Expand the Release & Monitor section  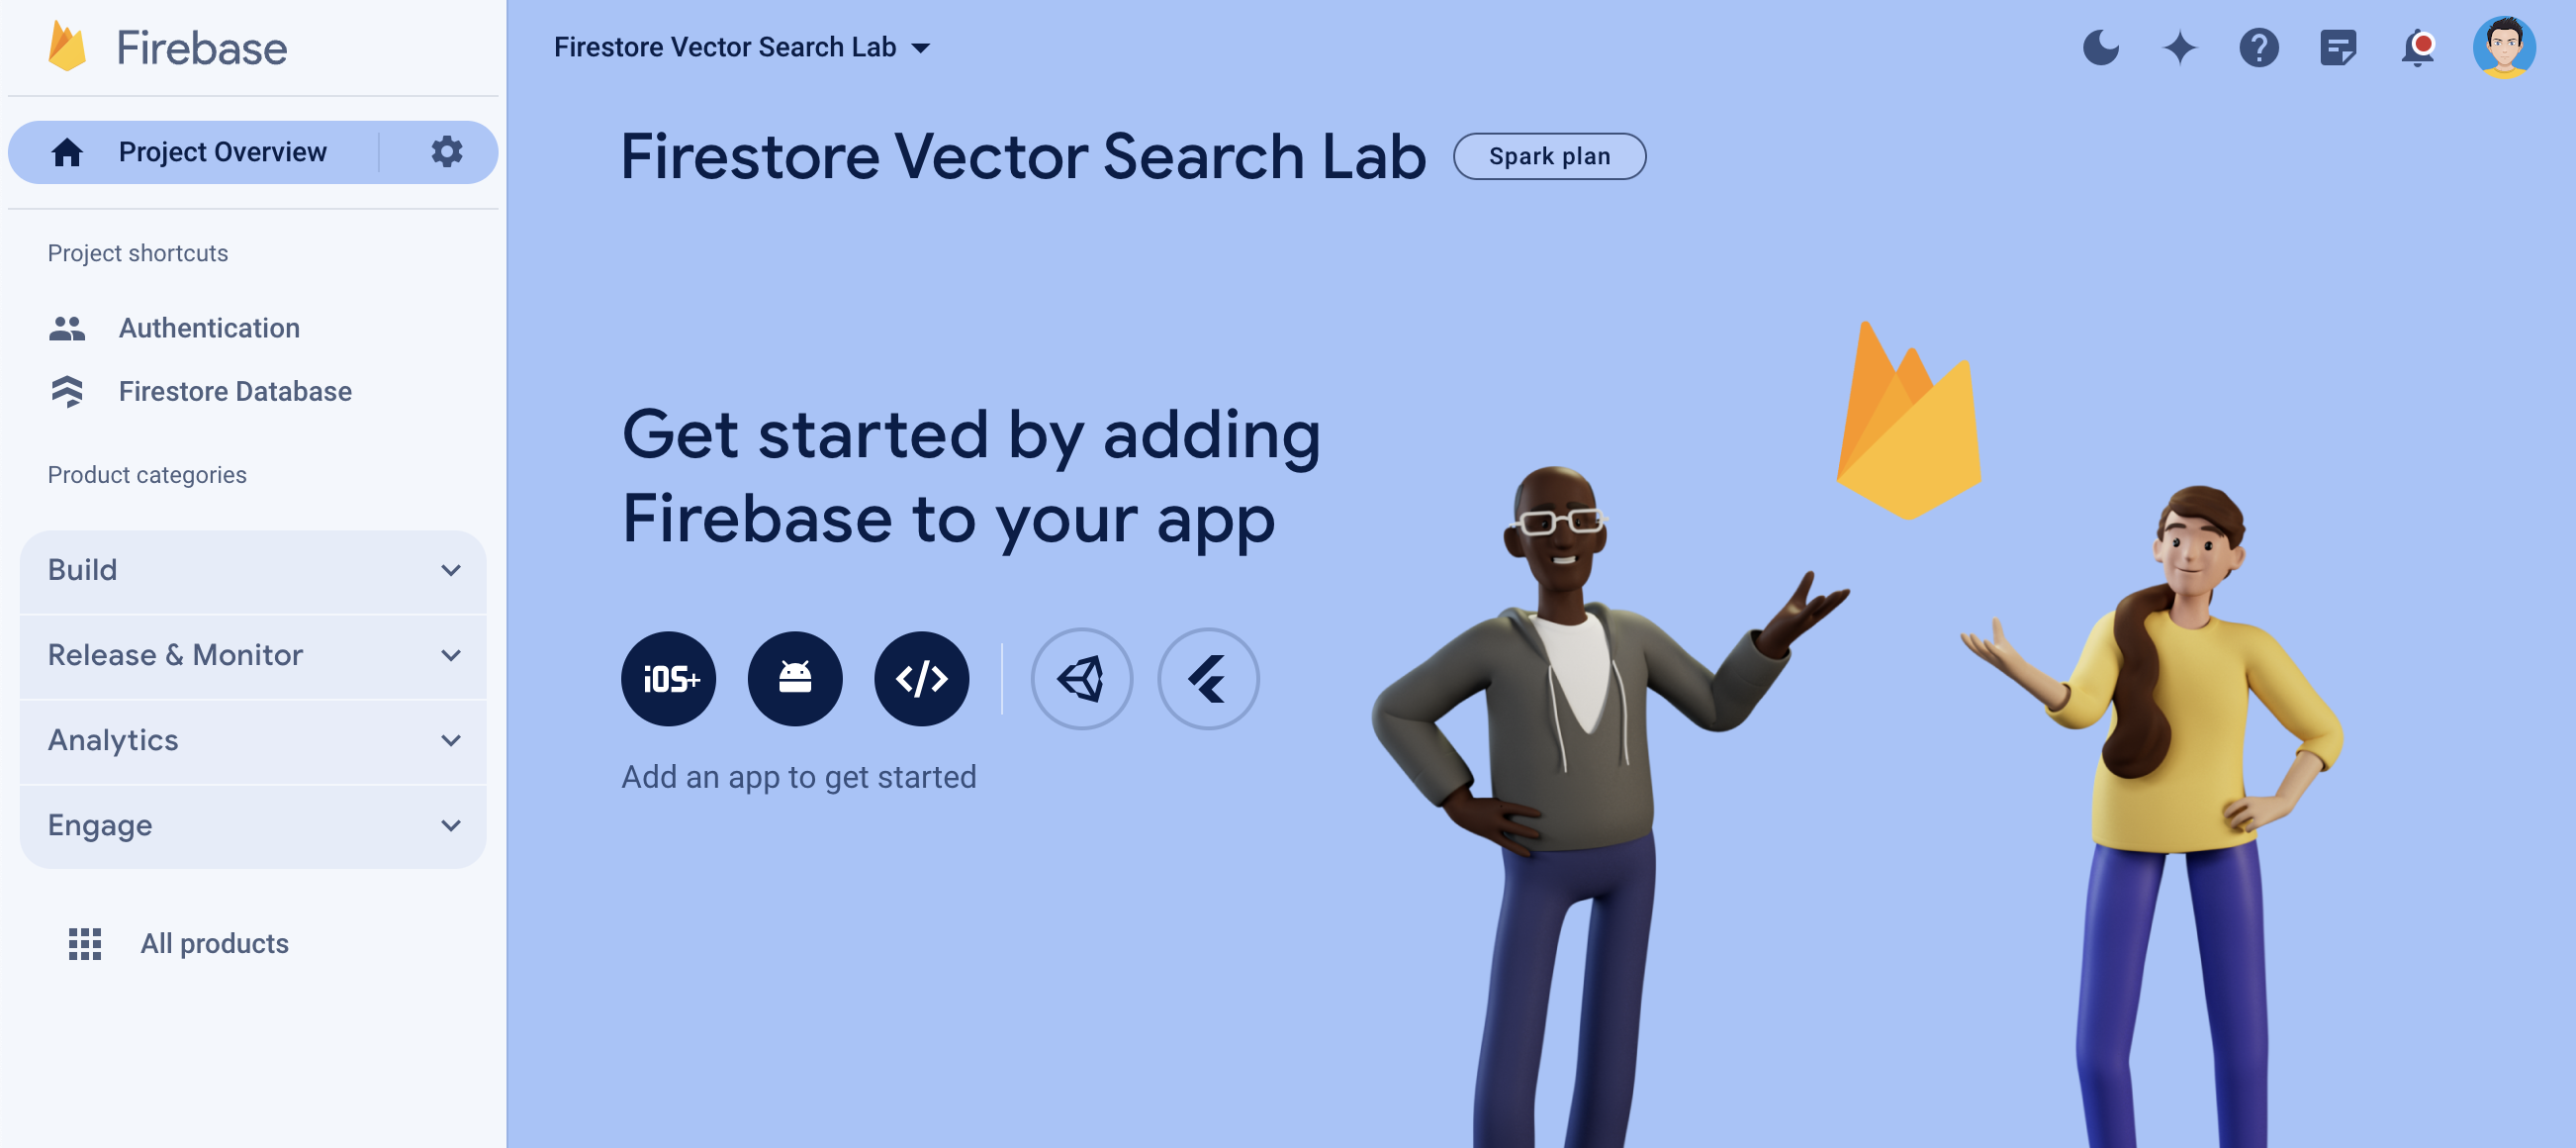coord(253,654)
